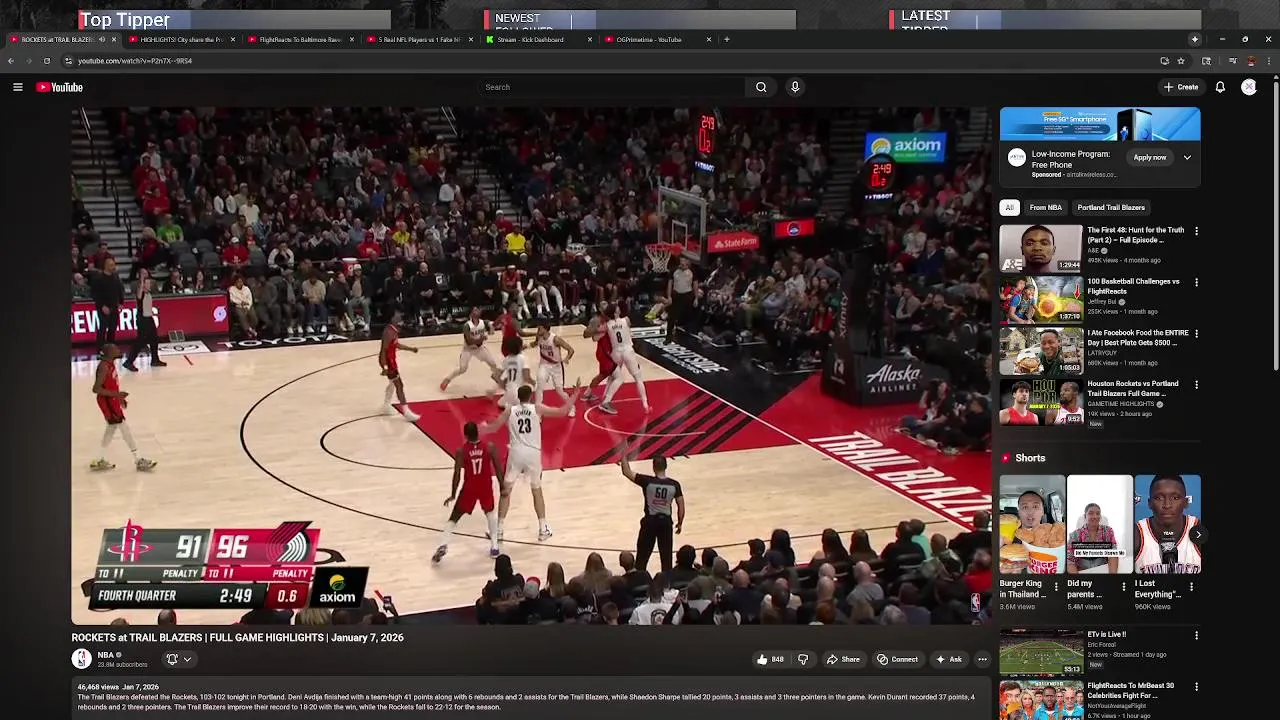Open options for I Ate Facebook Food video
This screenshot has width=1280, height=720.
click(x=1196, y=333)
